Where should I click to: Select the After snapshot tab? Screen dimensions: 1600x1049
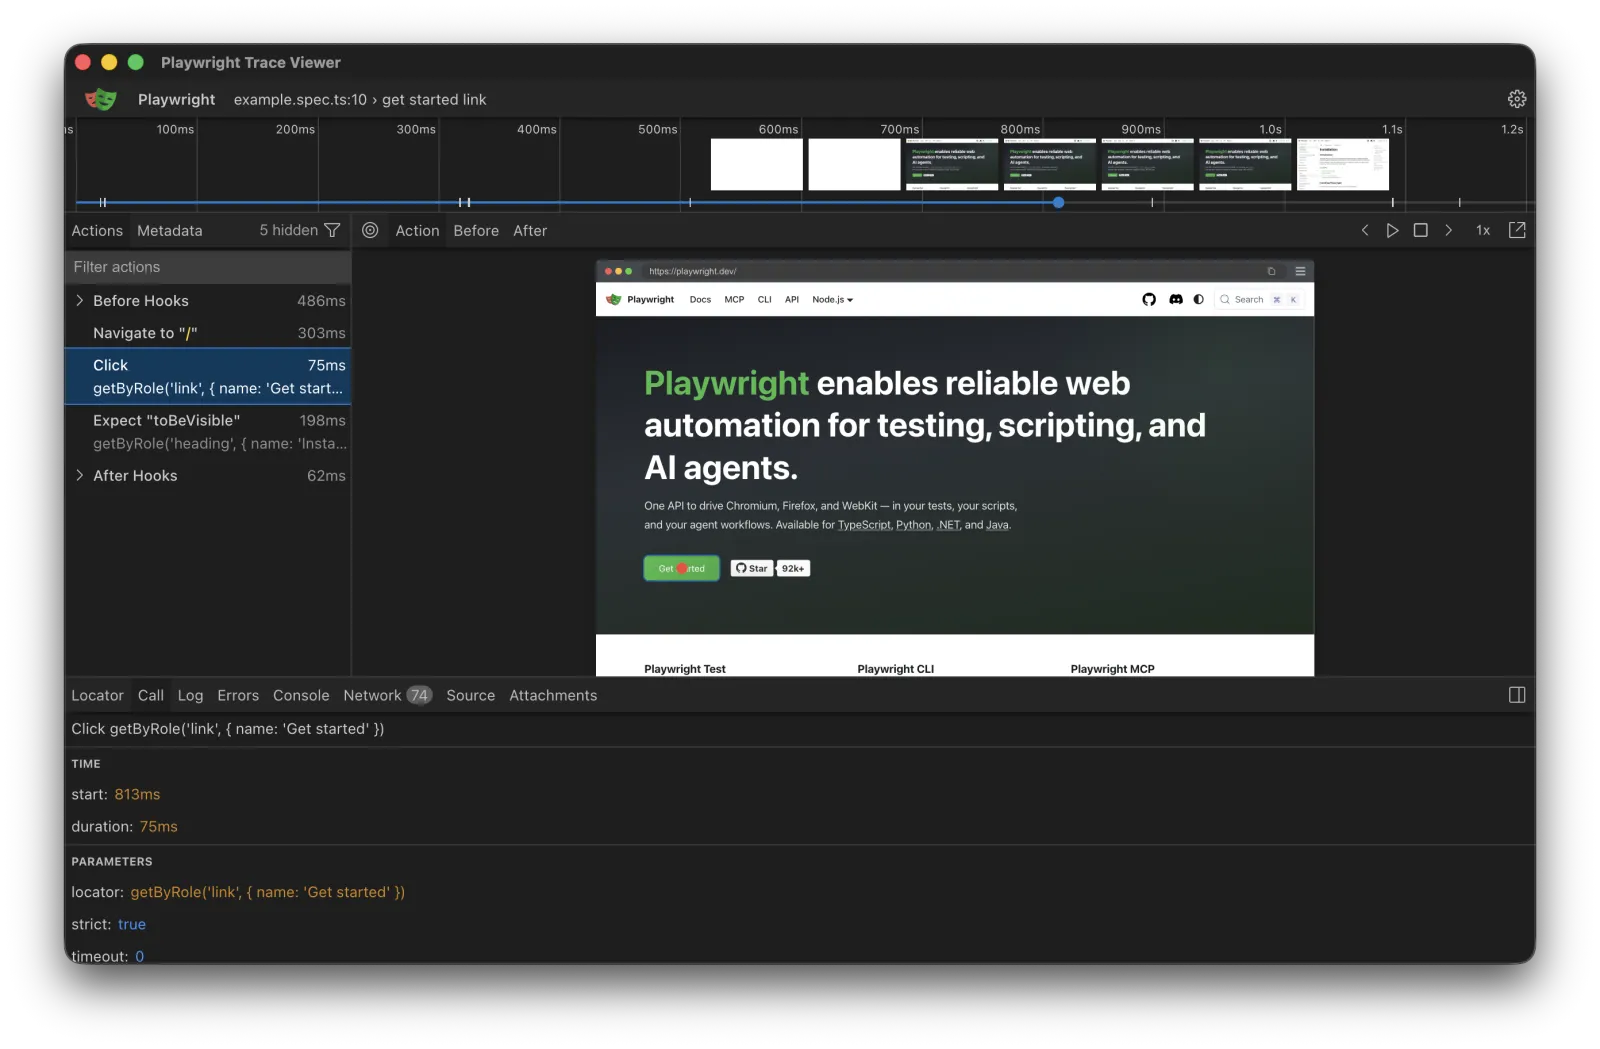click(x=530, y=230)
